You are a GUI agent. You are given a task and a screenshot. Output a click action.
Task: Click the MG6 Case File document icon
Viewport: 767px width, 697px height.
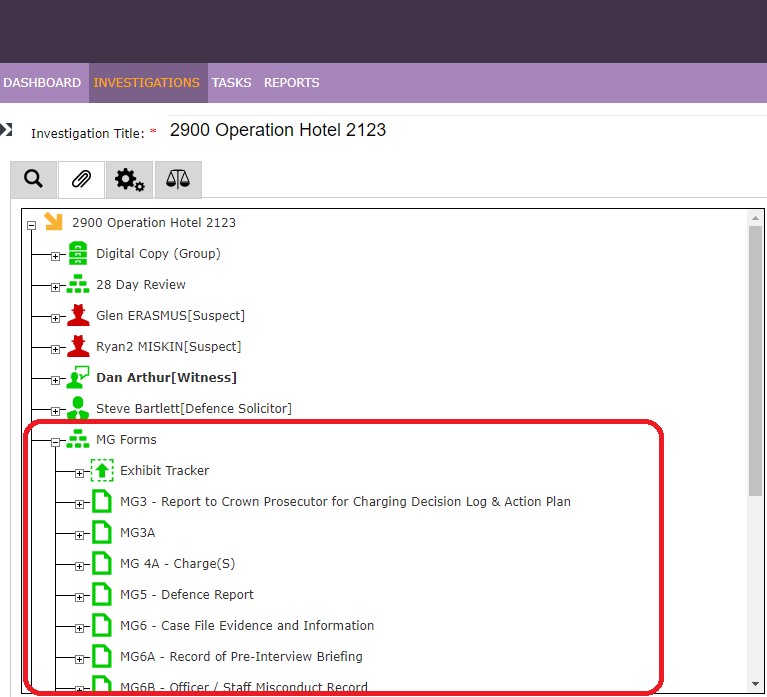[102, 625]
